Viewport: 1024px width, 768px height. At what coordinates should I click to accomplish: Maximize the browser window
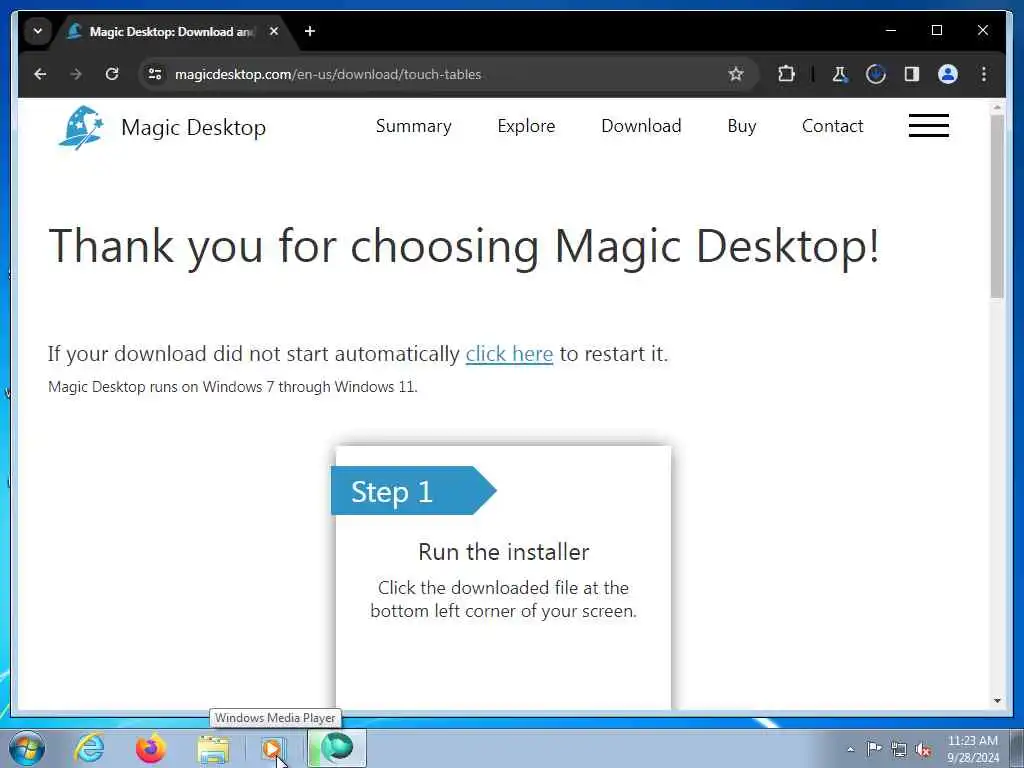tap(936, 30)
